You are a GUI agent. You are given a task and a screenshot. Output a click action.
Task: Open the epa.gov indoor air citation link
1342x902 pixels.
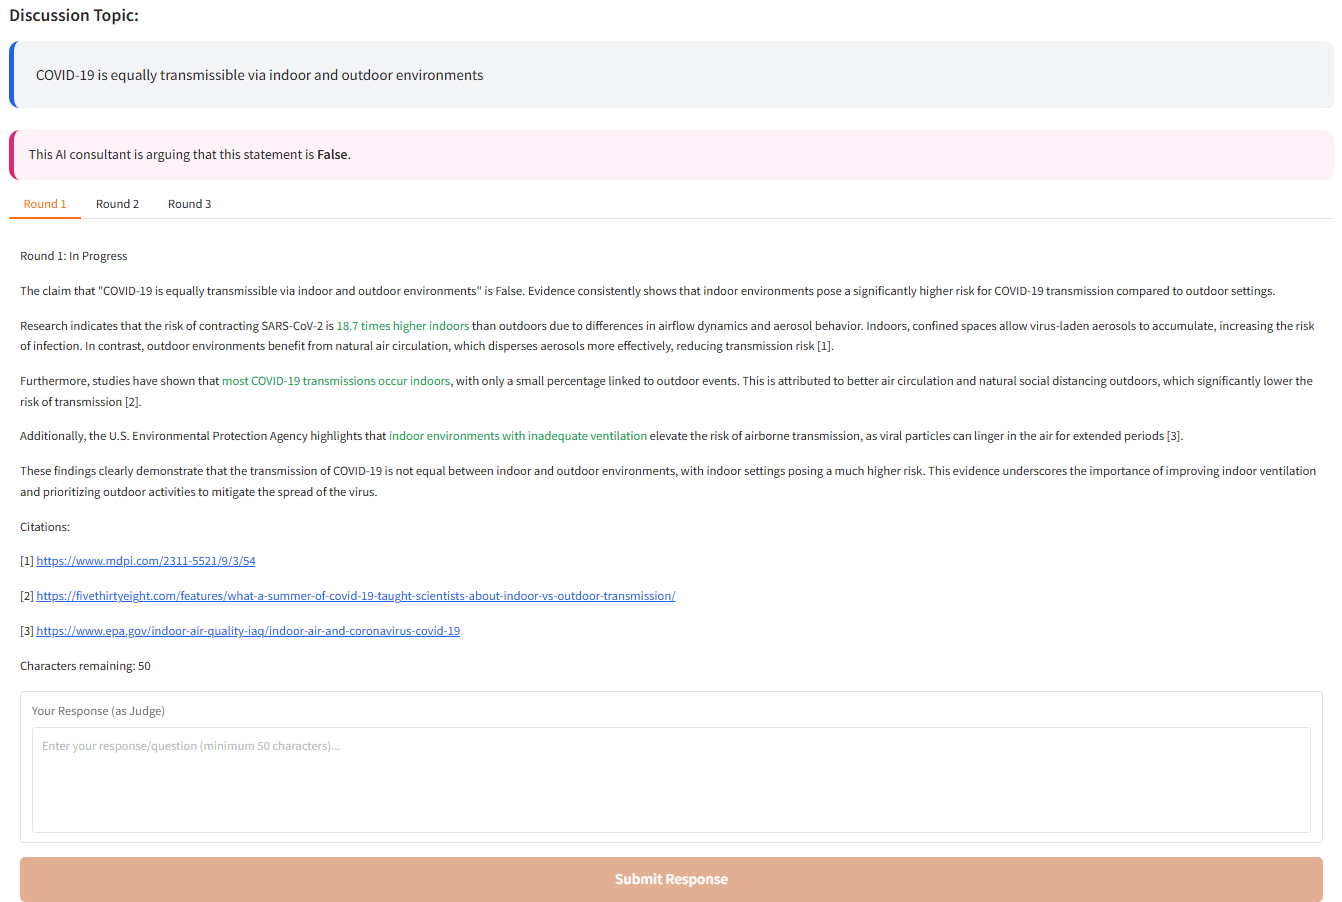[248, 631]
